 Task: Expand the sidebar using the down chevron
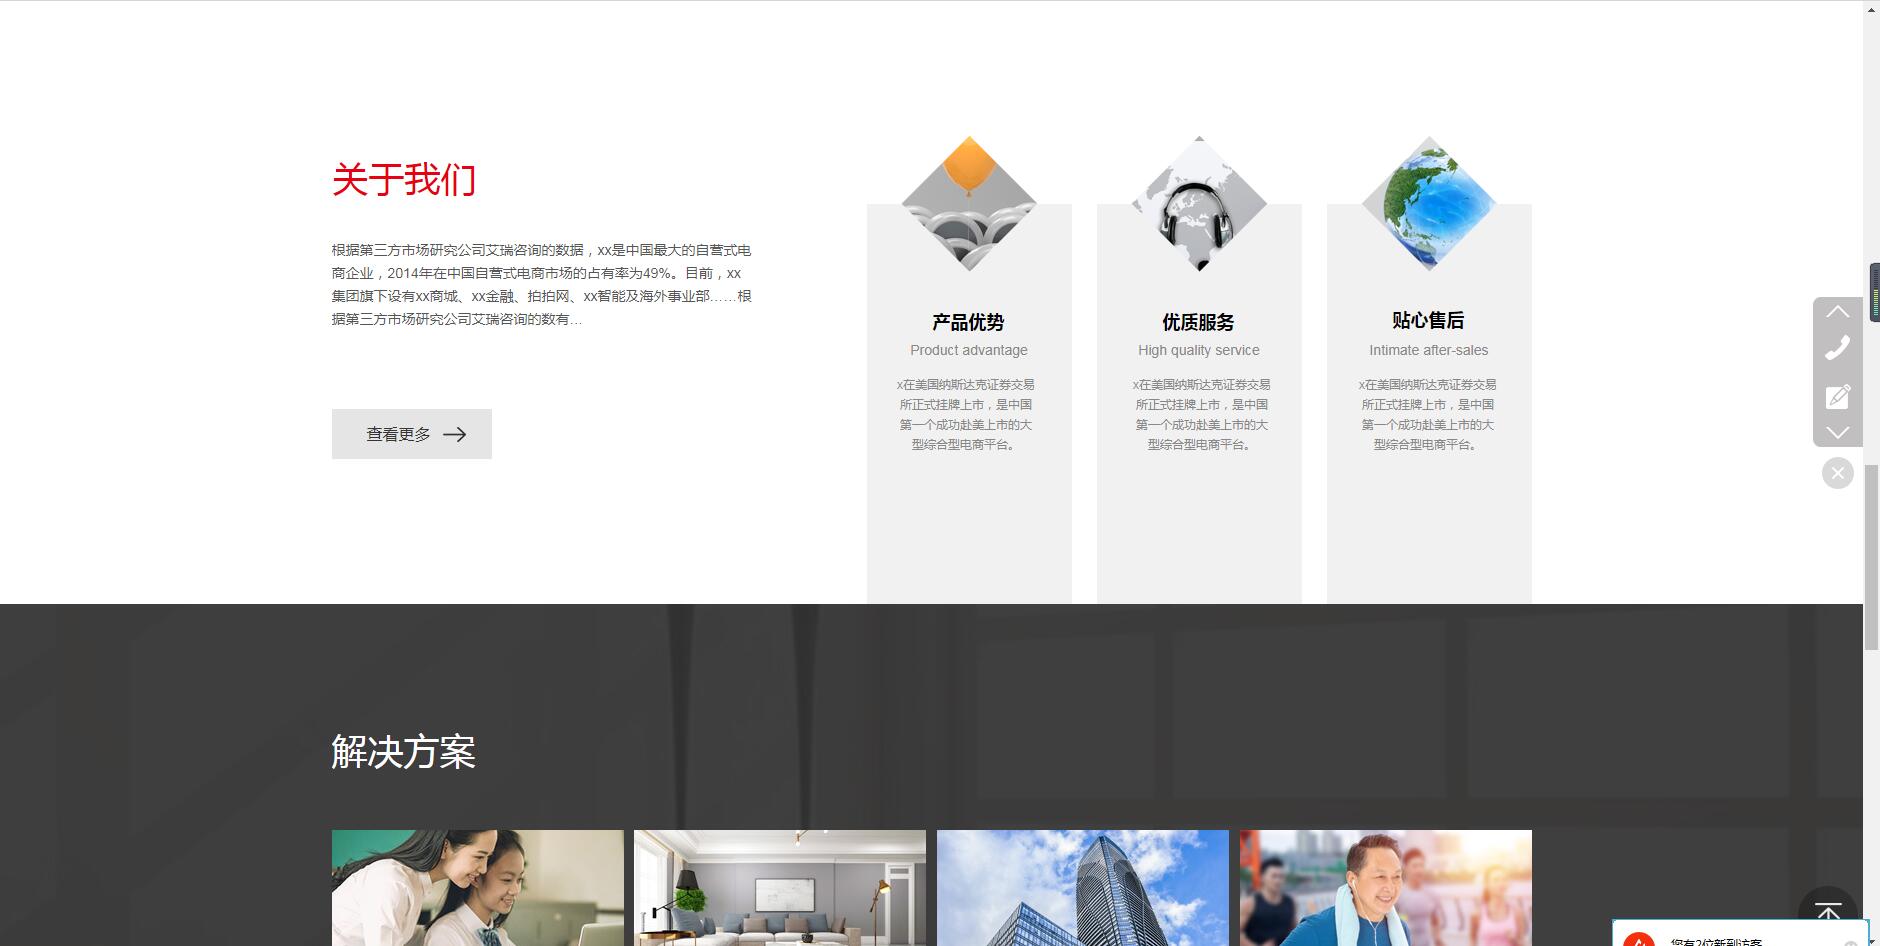coord(1837,432)
